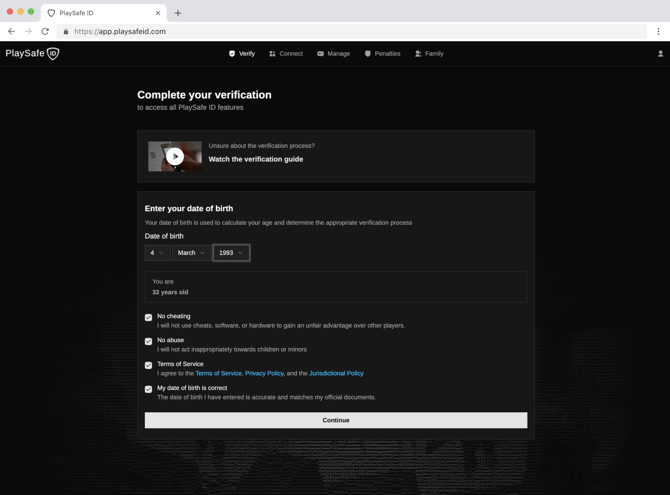The width and height of the screenshot is (670, 495).
Task: Open the Privacy Policy link
Action: [x=264, y=373]
